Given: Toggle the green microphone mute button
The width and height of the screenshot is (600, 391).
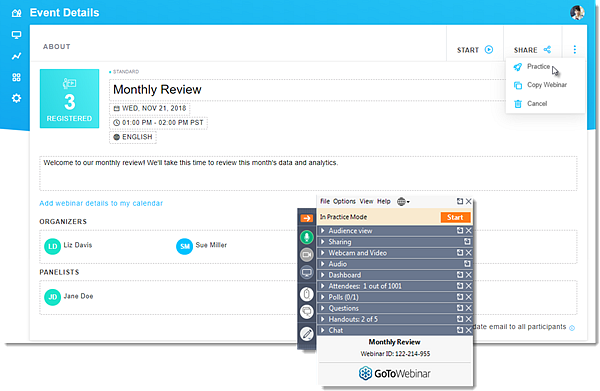Looking at the screenshot, I should (x=307, y=237).
